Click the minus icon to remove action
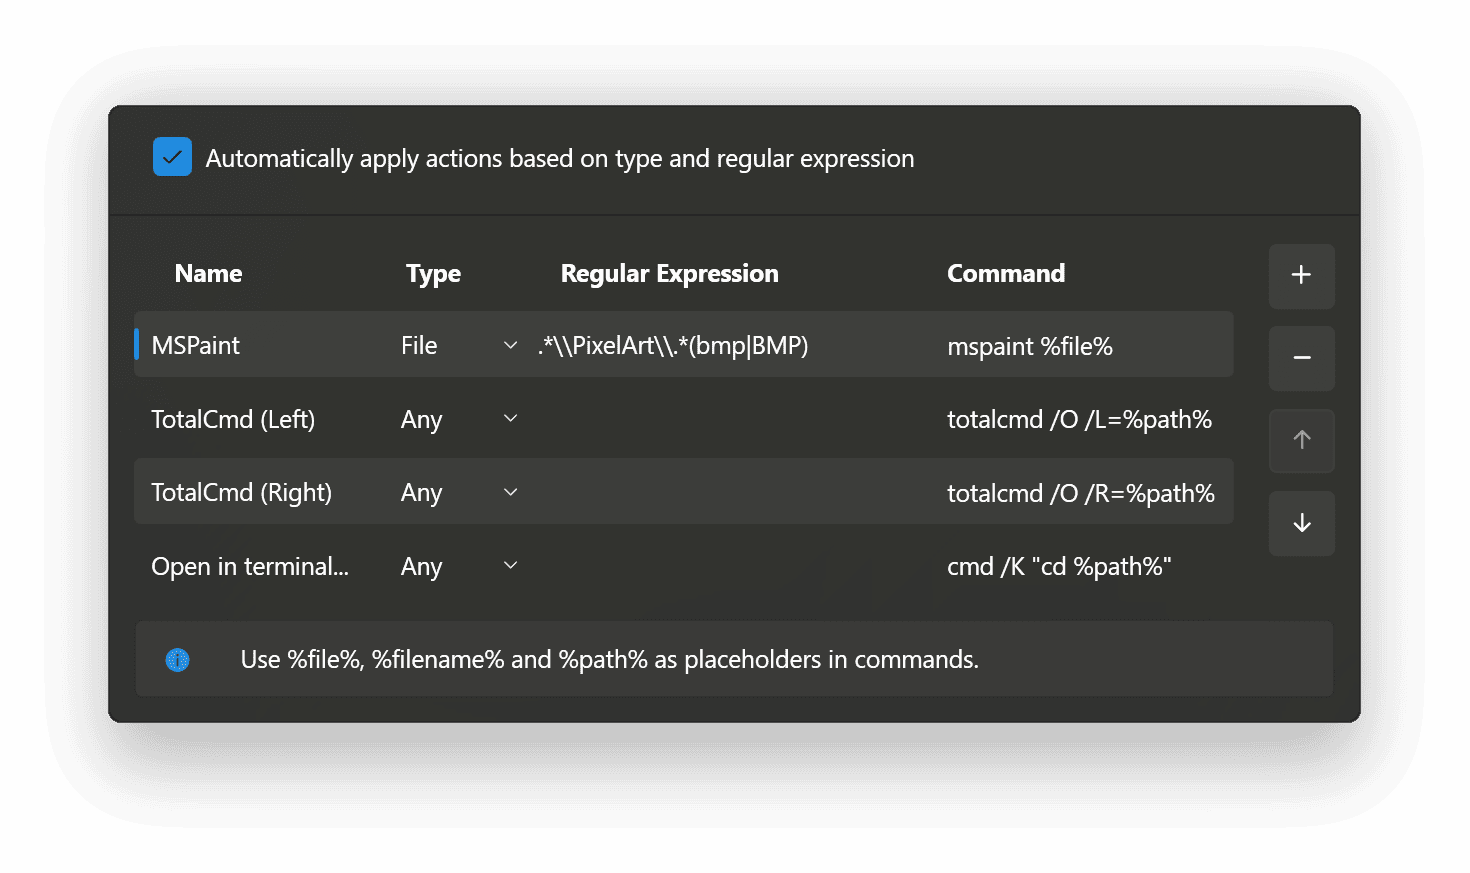 point(1301,358)
